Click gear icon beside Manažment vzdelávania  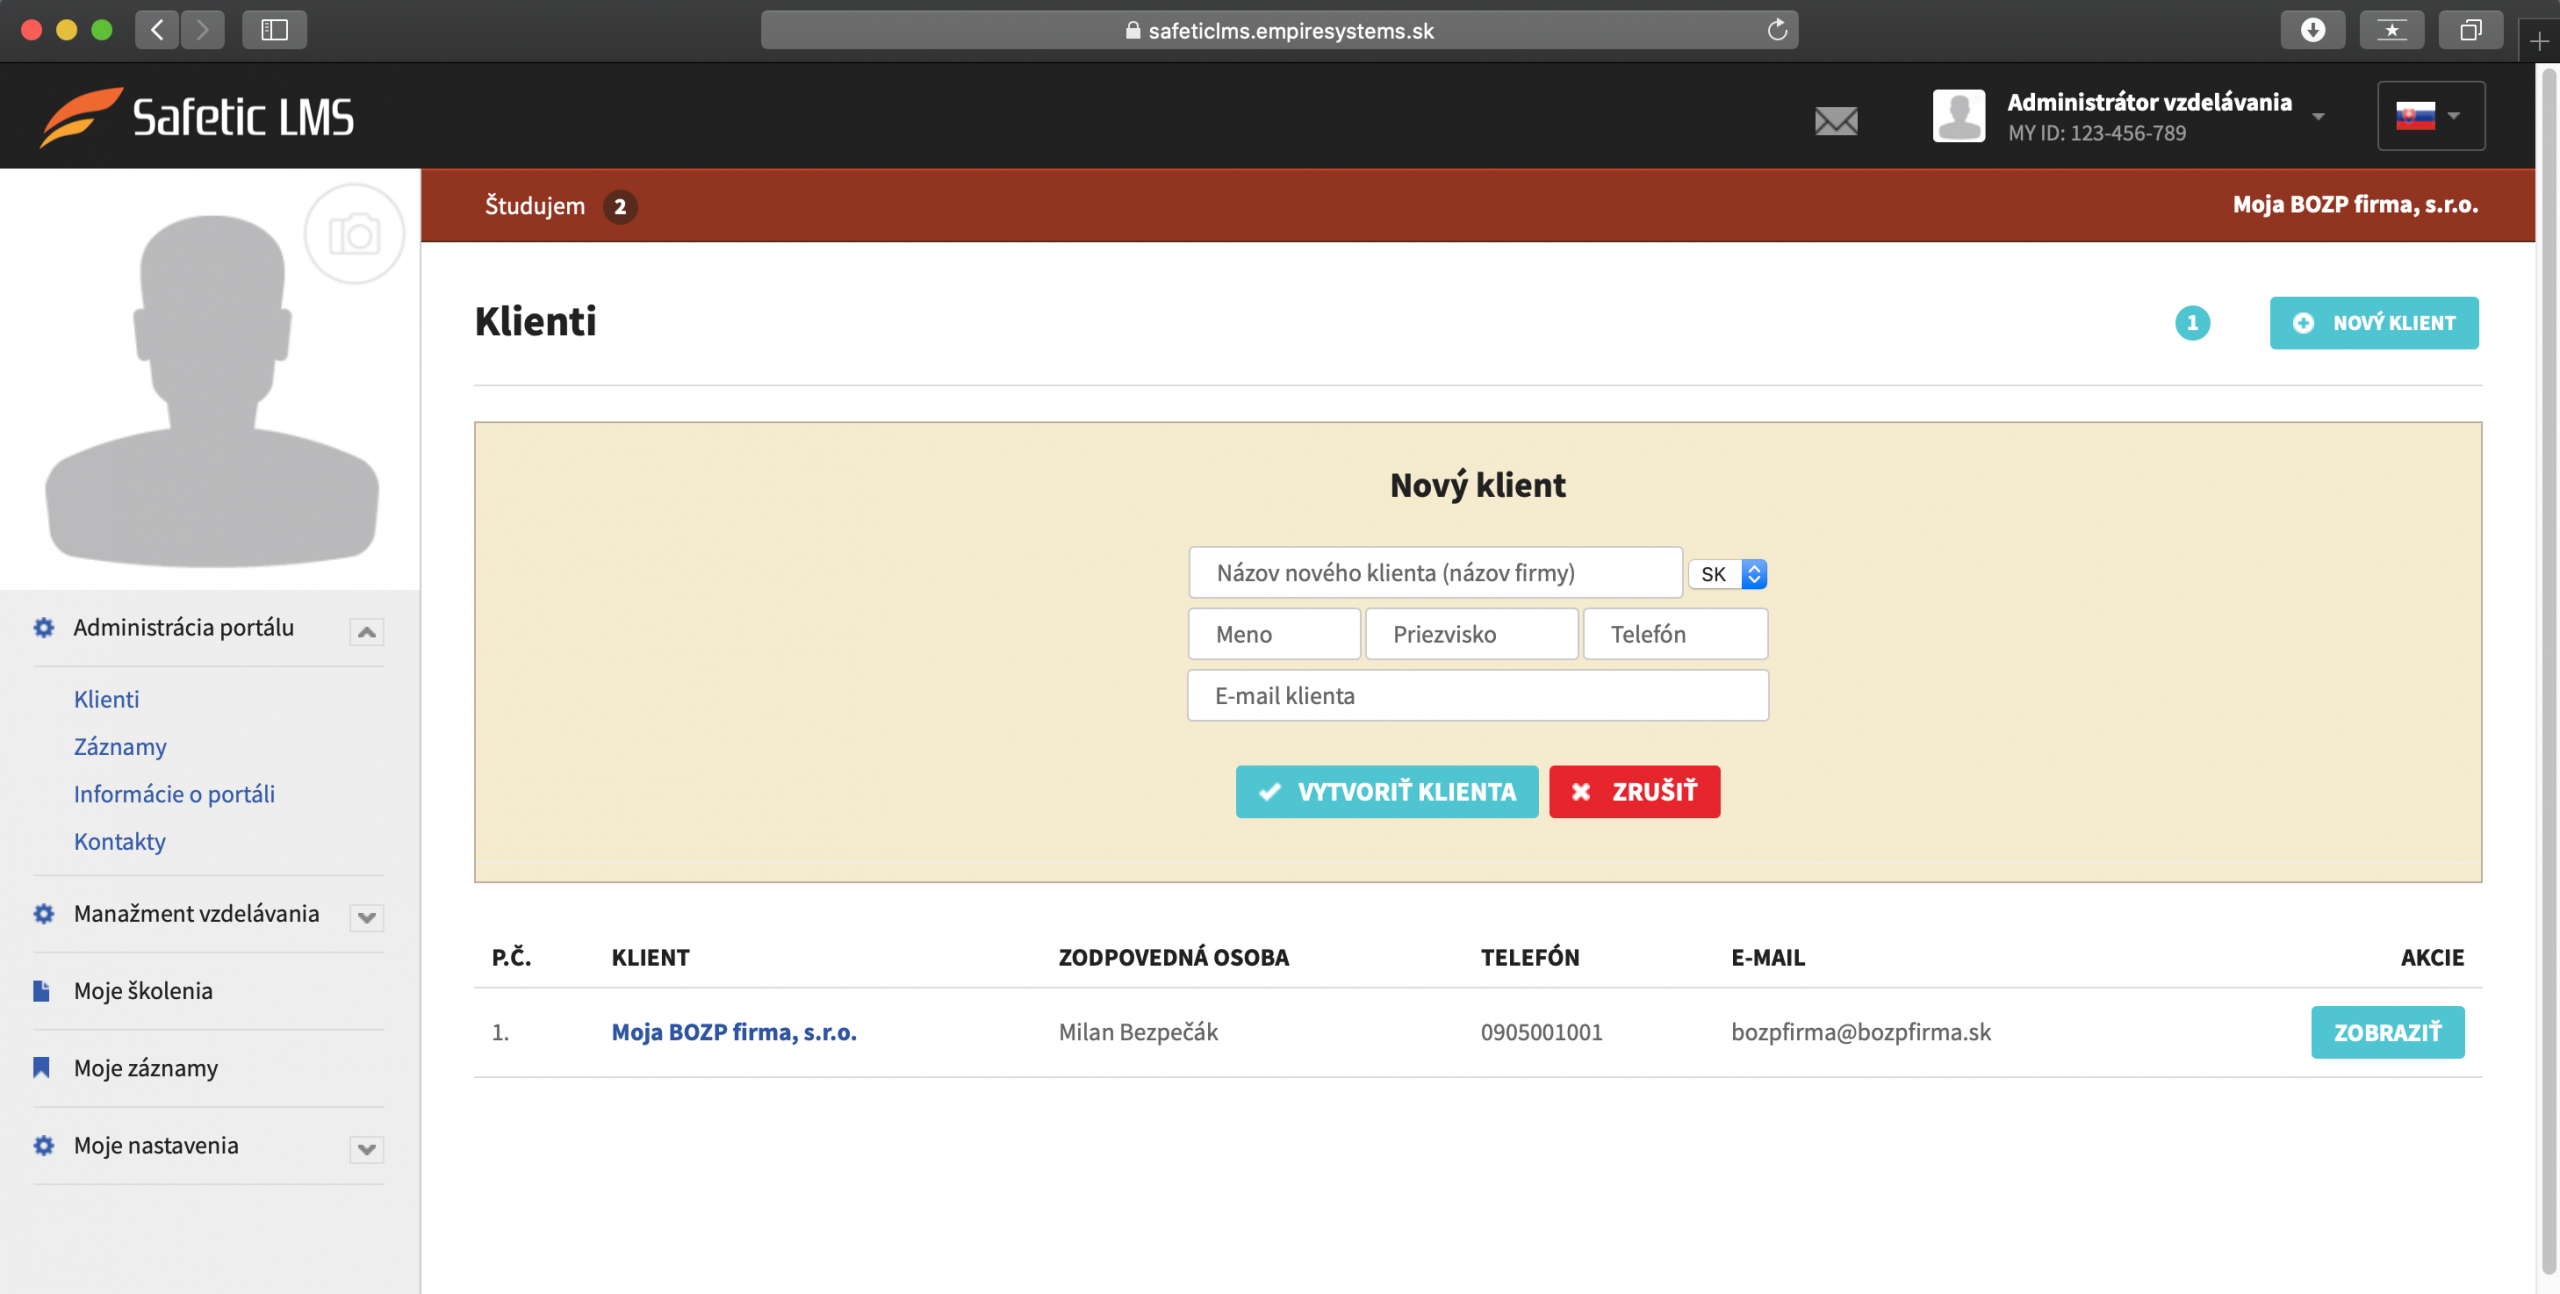(x=43, y=913)
